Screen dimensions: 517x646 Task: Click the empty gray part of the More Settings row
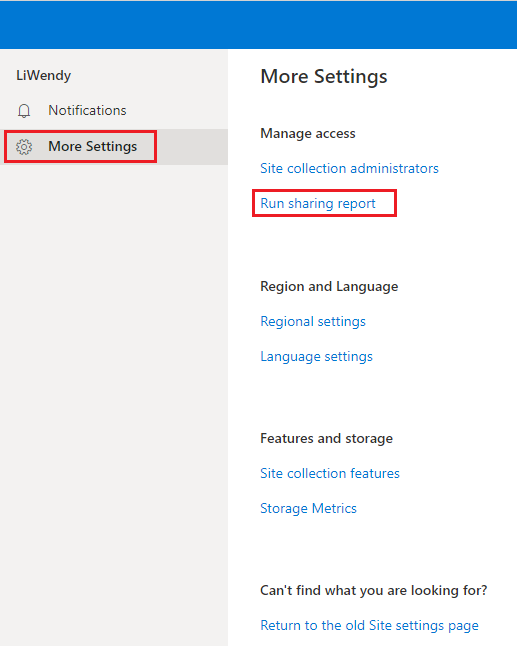coord(192,147)
